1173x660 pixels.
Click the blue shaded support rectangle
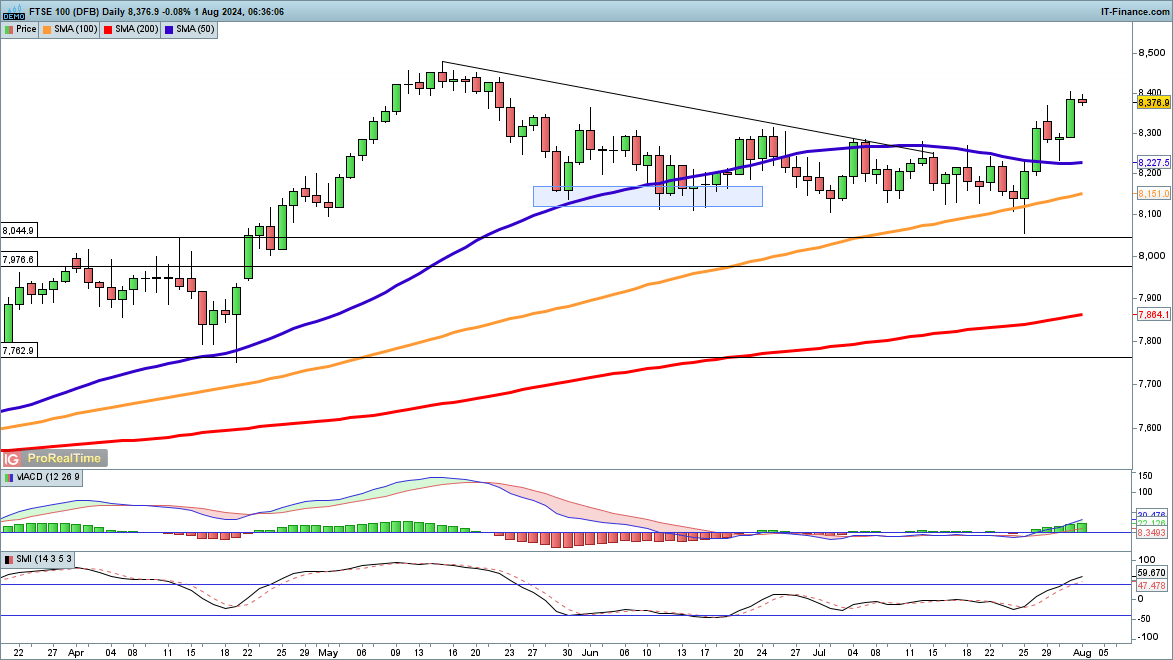[647, 196]
